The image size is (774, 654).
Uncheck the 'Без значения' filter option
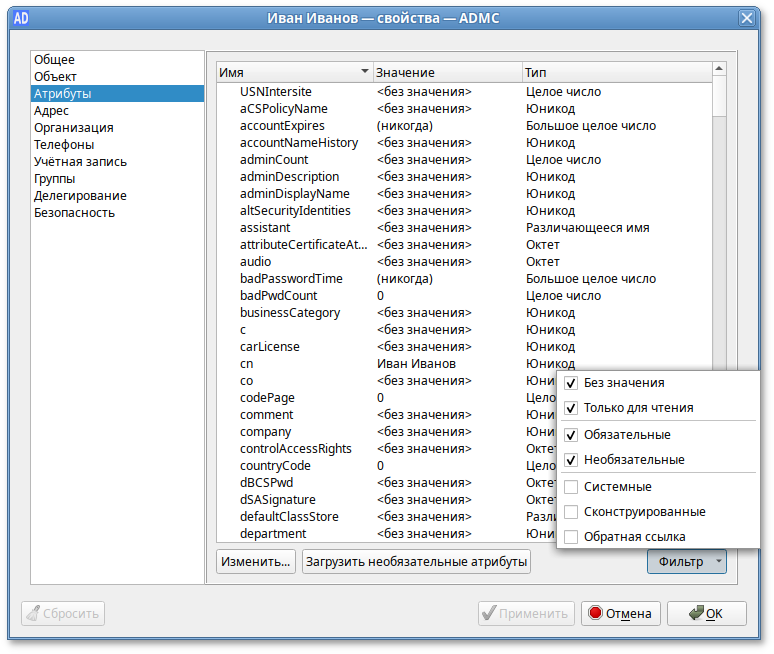[571, 383]
